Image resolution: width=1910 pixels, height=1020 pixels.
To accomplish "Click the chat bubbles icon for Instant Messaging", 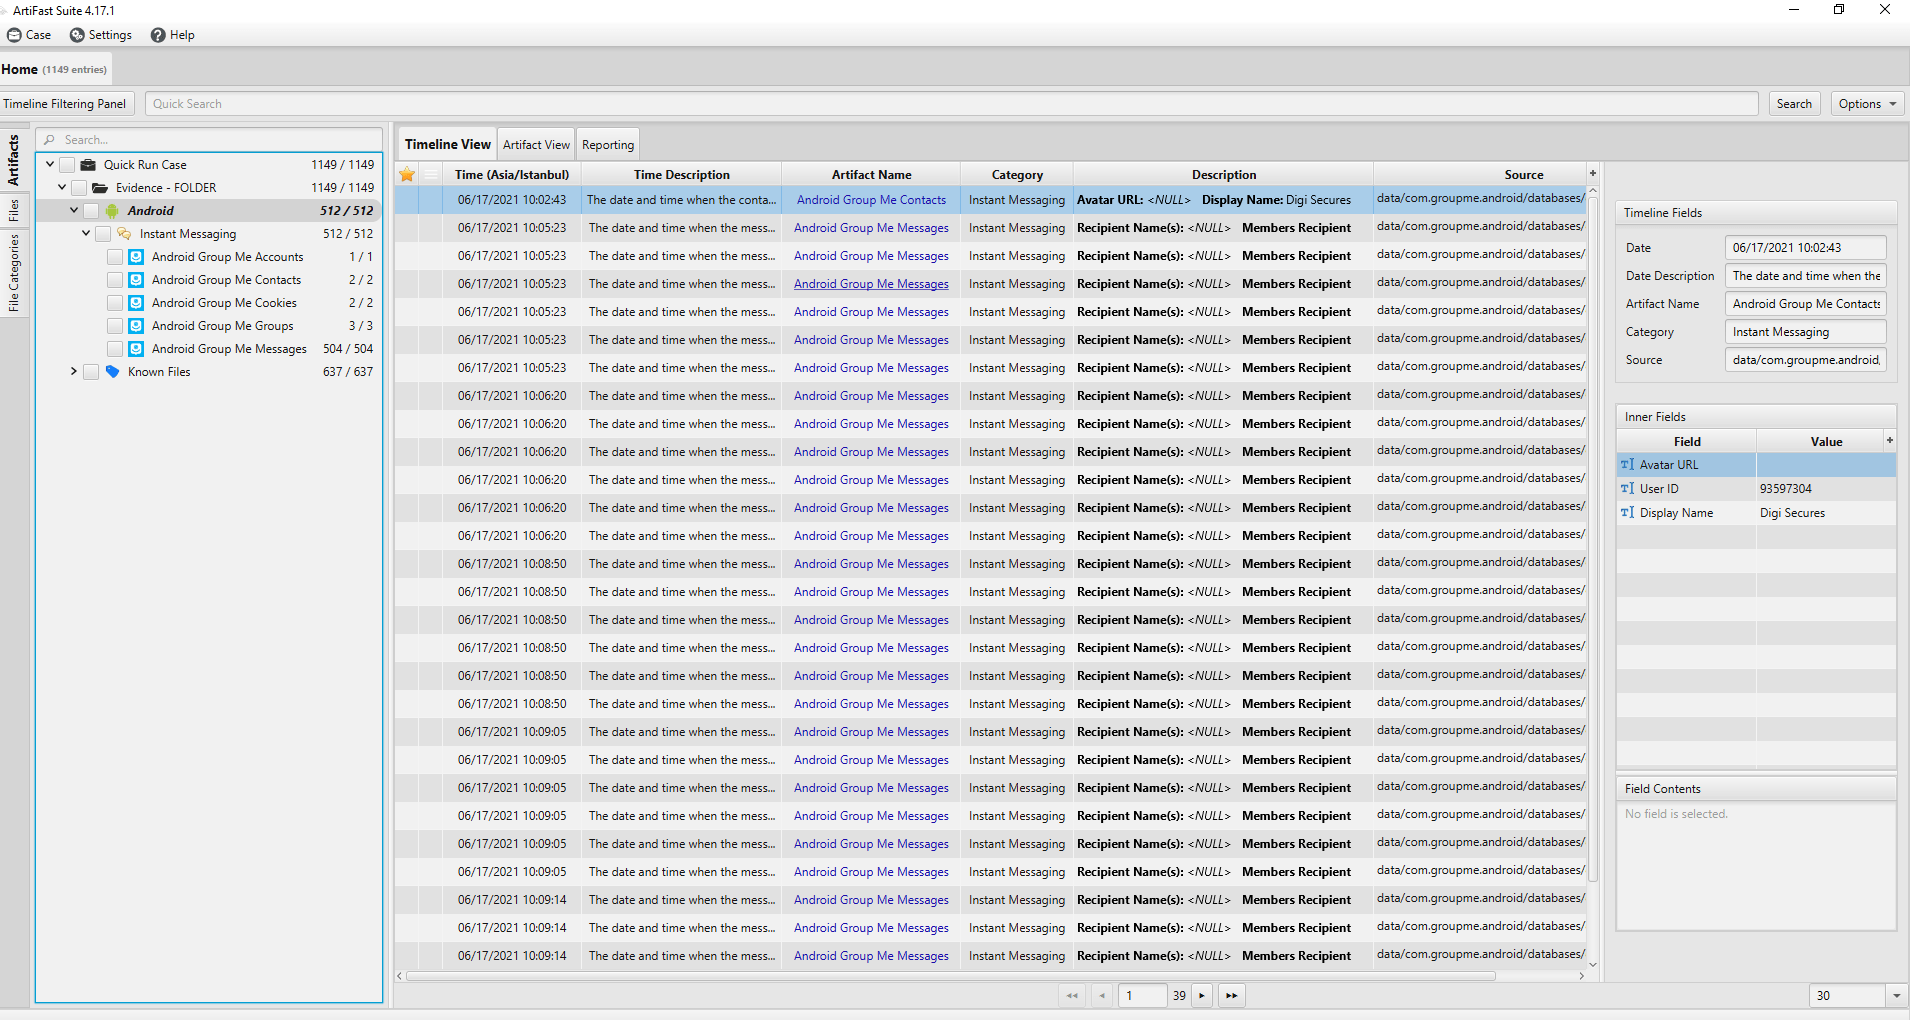I will tap(124, 234).
